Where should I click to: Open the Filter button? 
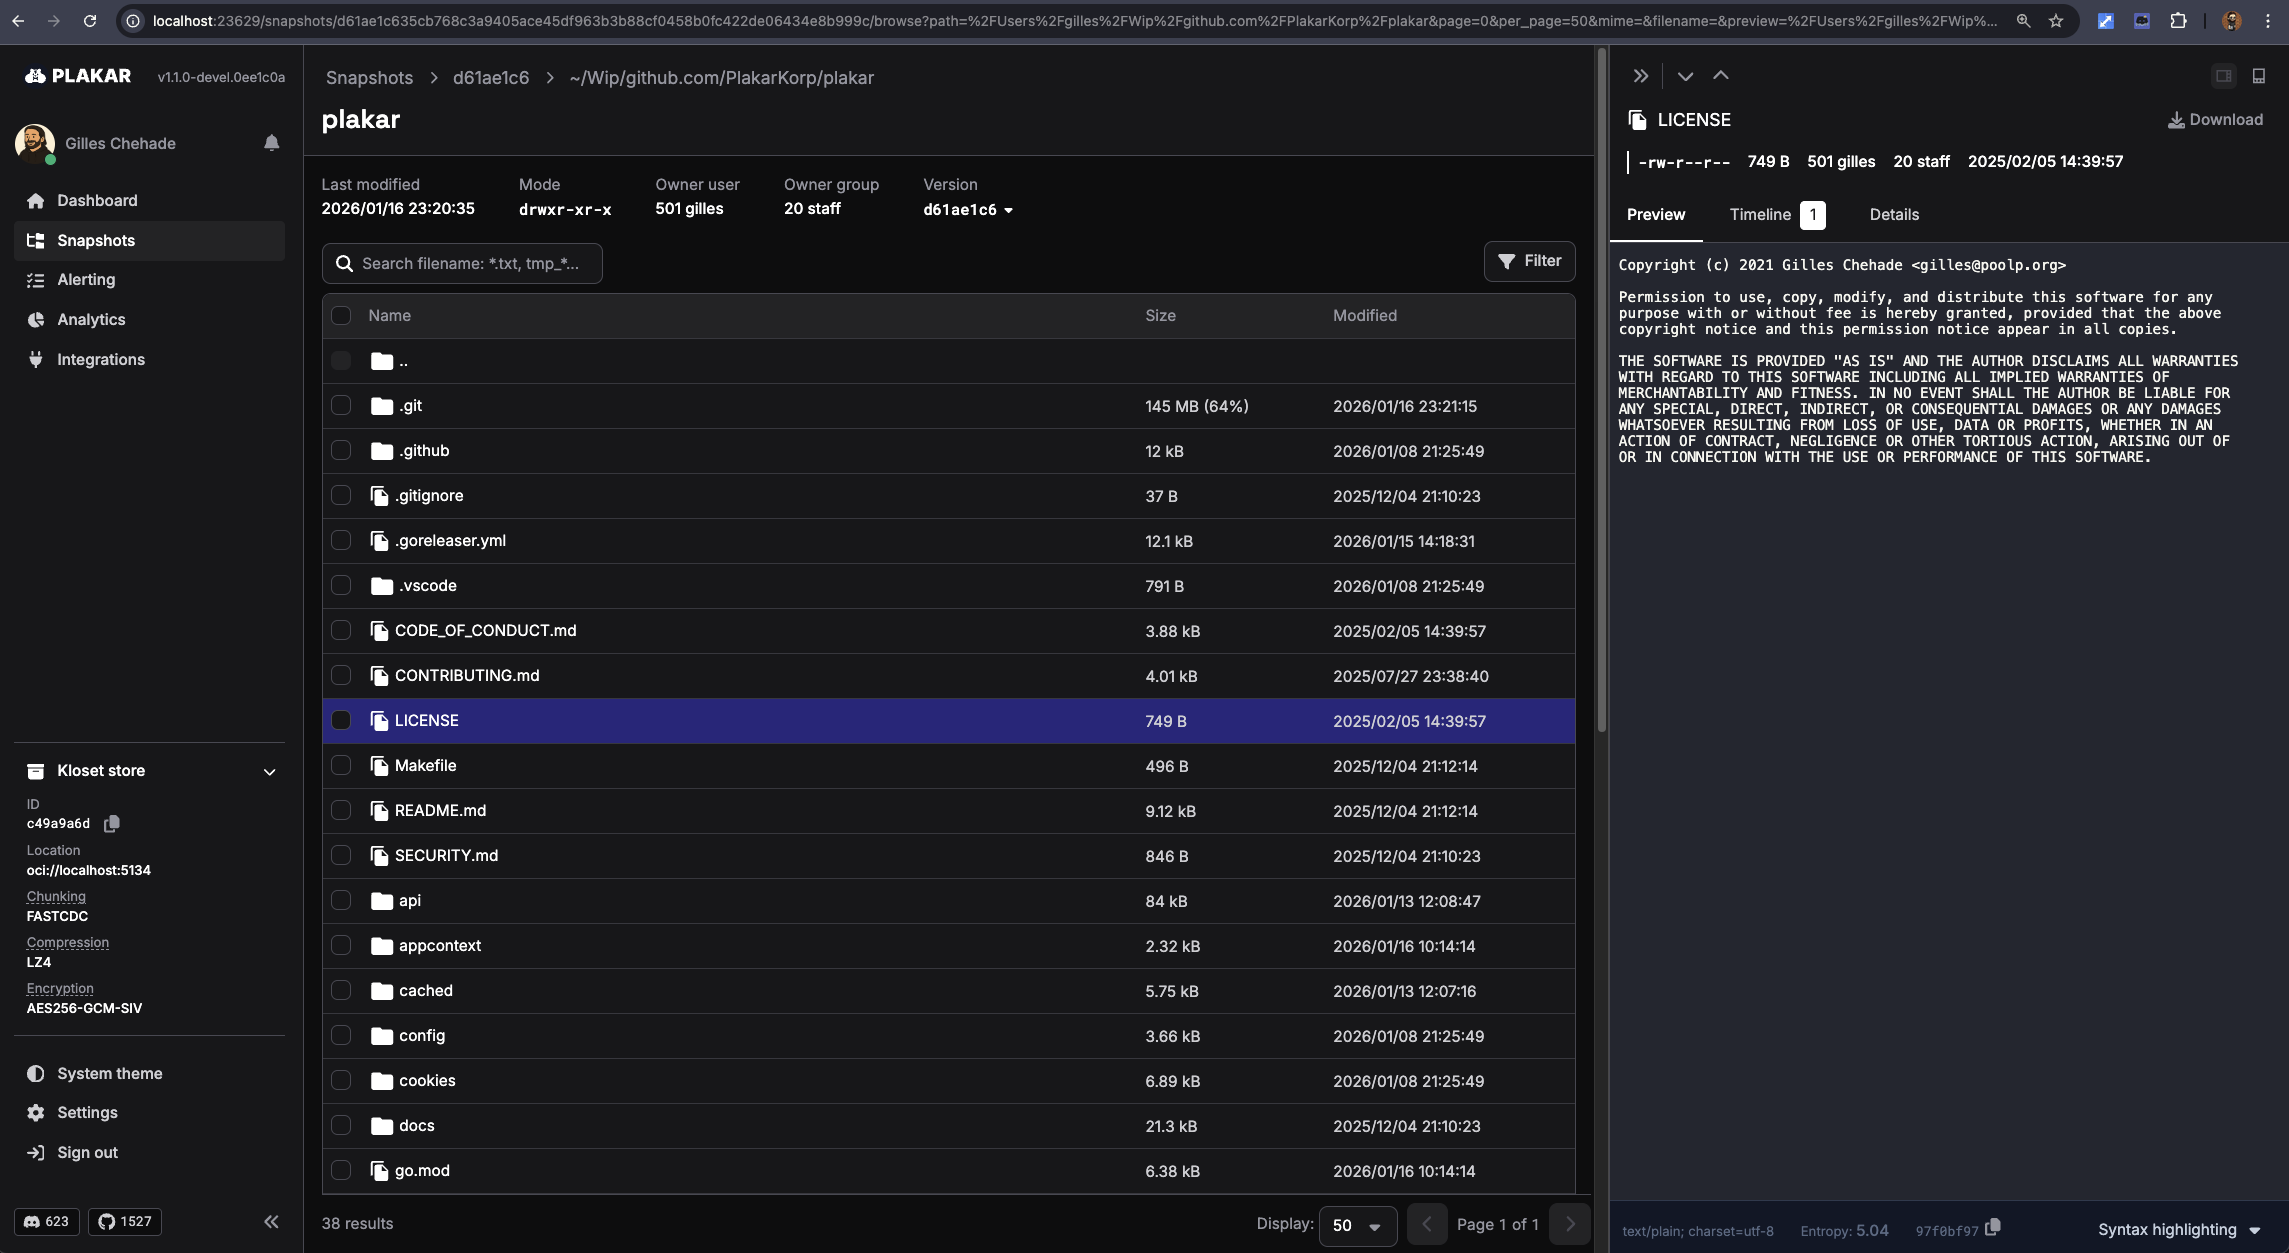tap(1529, 261)
